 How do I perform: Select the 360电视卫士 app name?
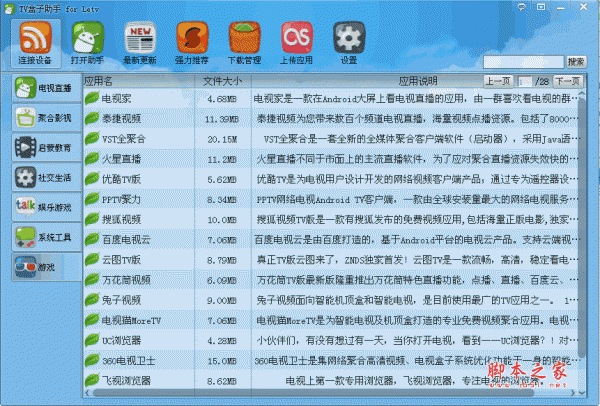click(x=129, y=361)
